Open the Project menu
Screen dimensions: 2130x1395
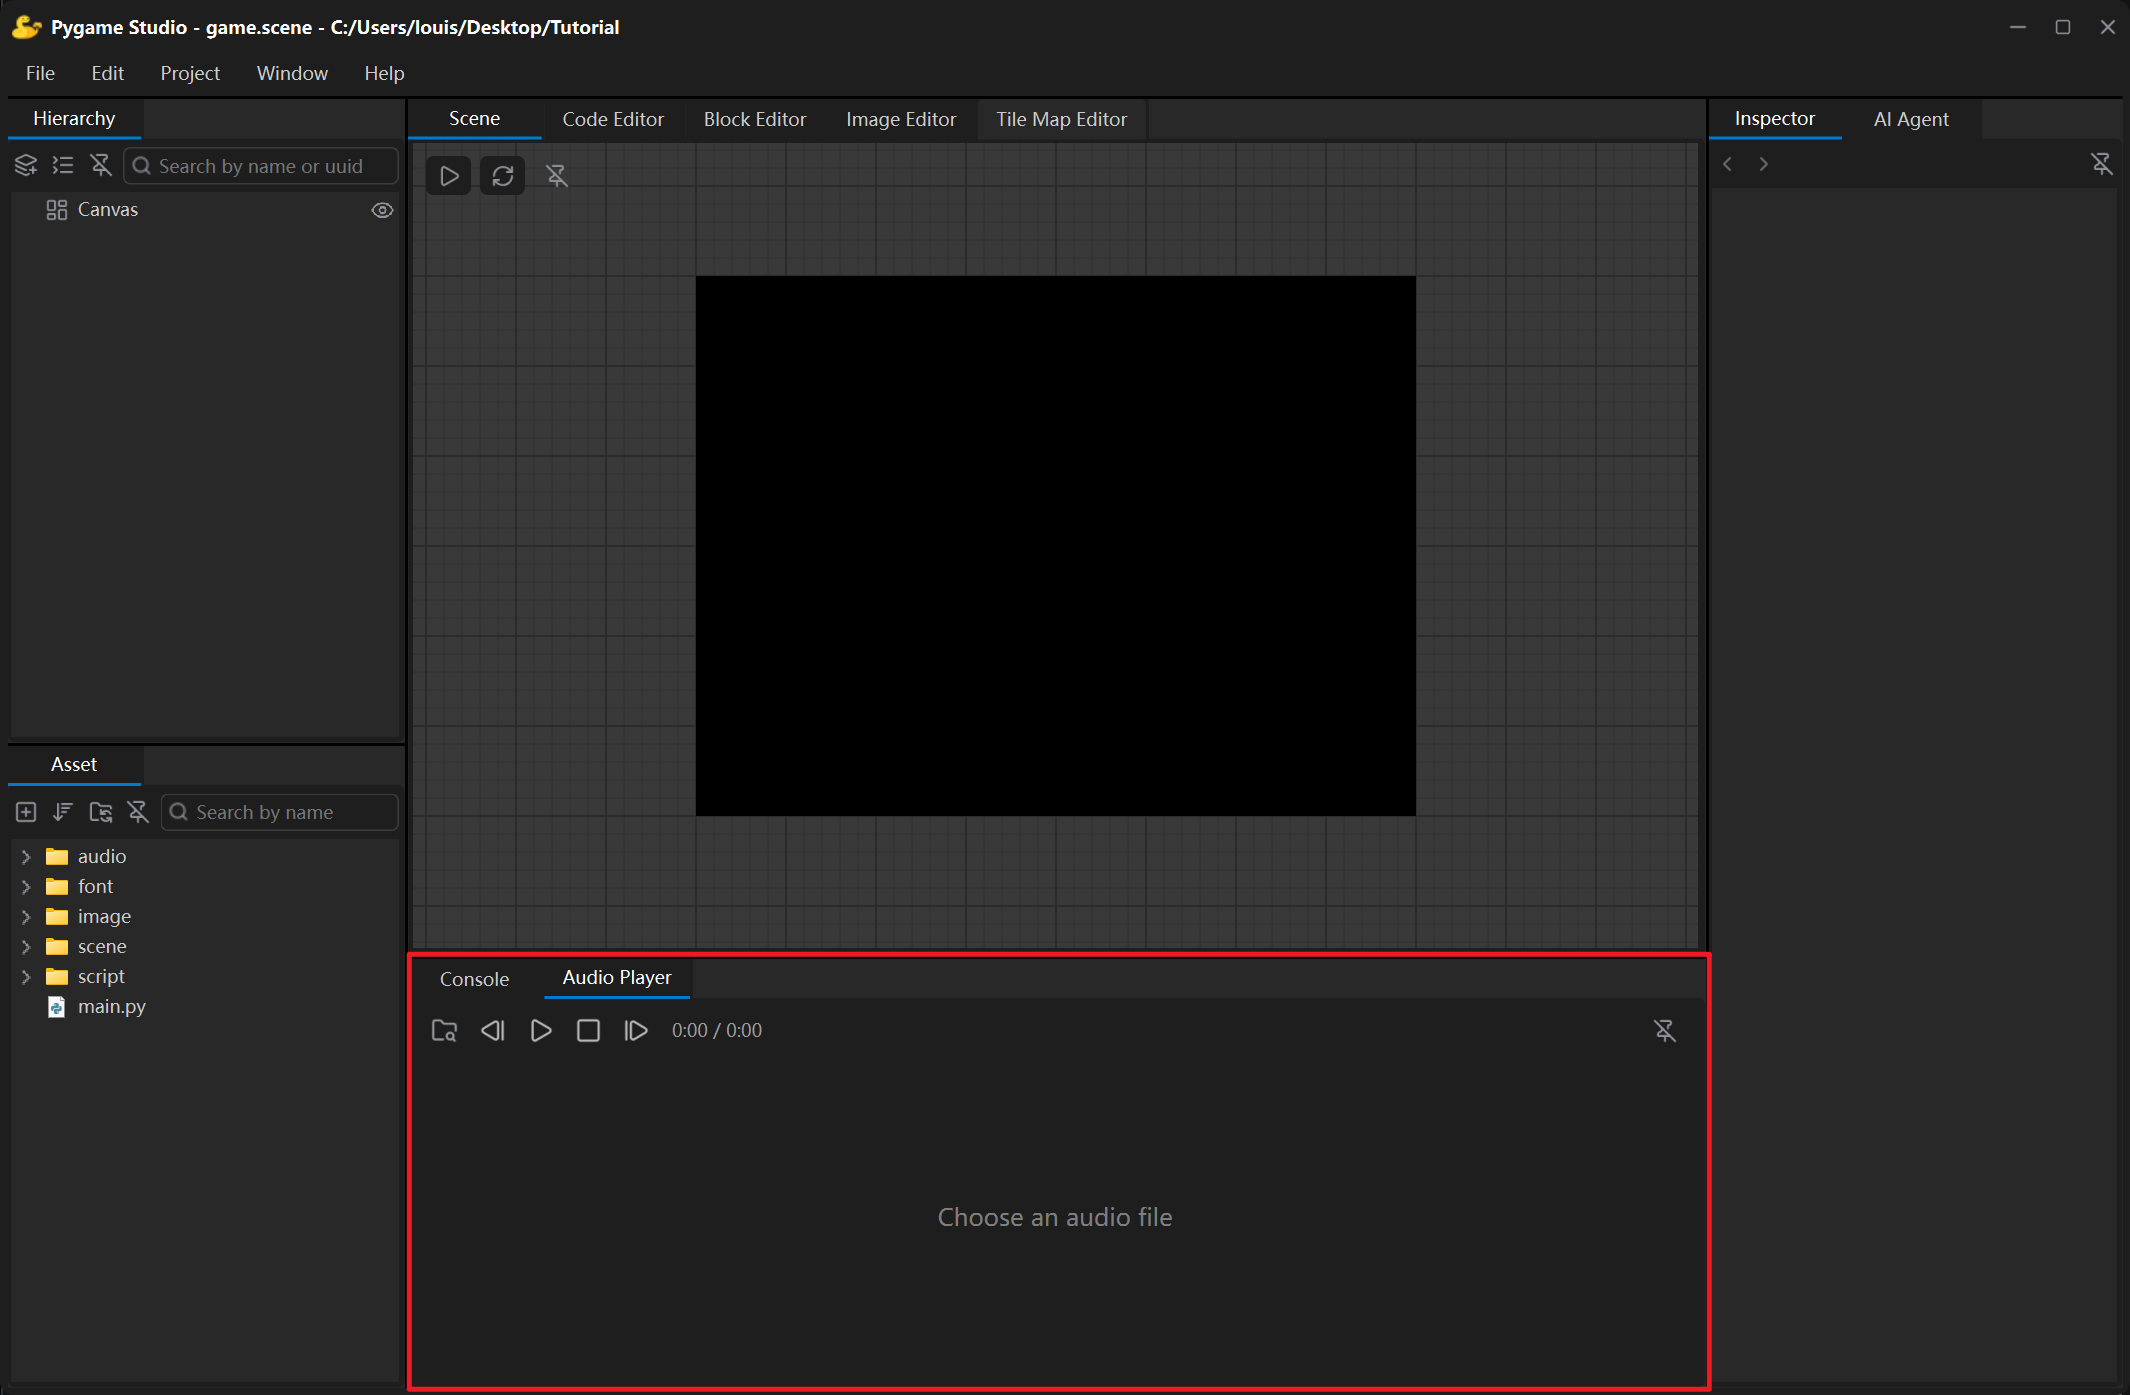[190, 73]
